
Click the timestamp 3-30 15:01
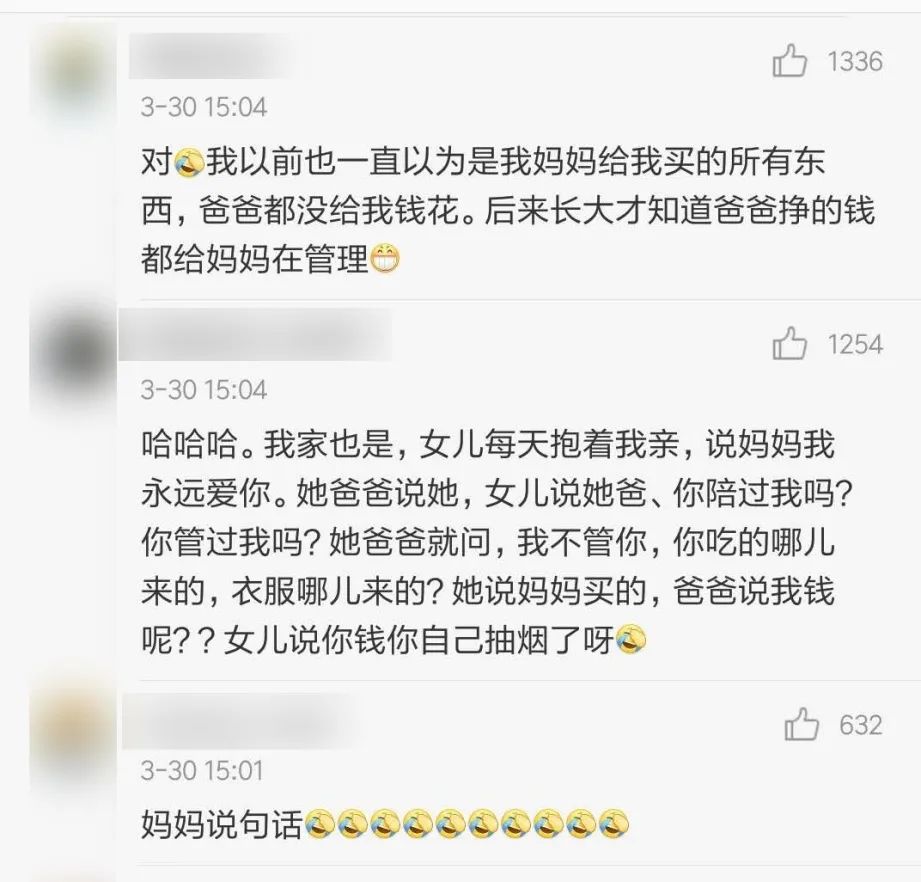click(x=201, y=770)
